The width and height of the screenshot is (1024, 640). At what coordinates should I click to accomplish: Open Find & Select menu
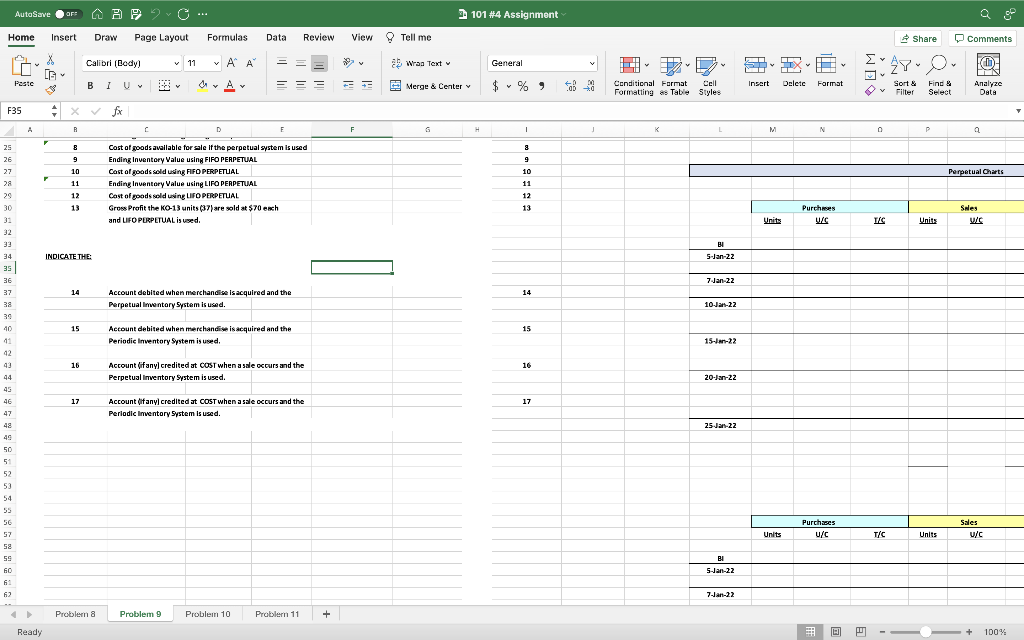pyautogui.click(x=940, y=76)
